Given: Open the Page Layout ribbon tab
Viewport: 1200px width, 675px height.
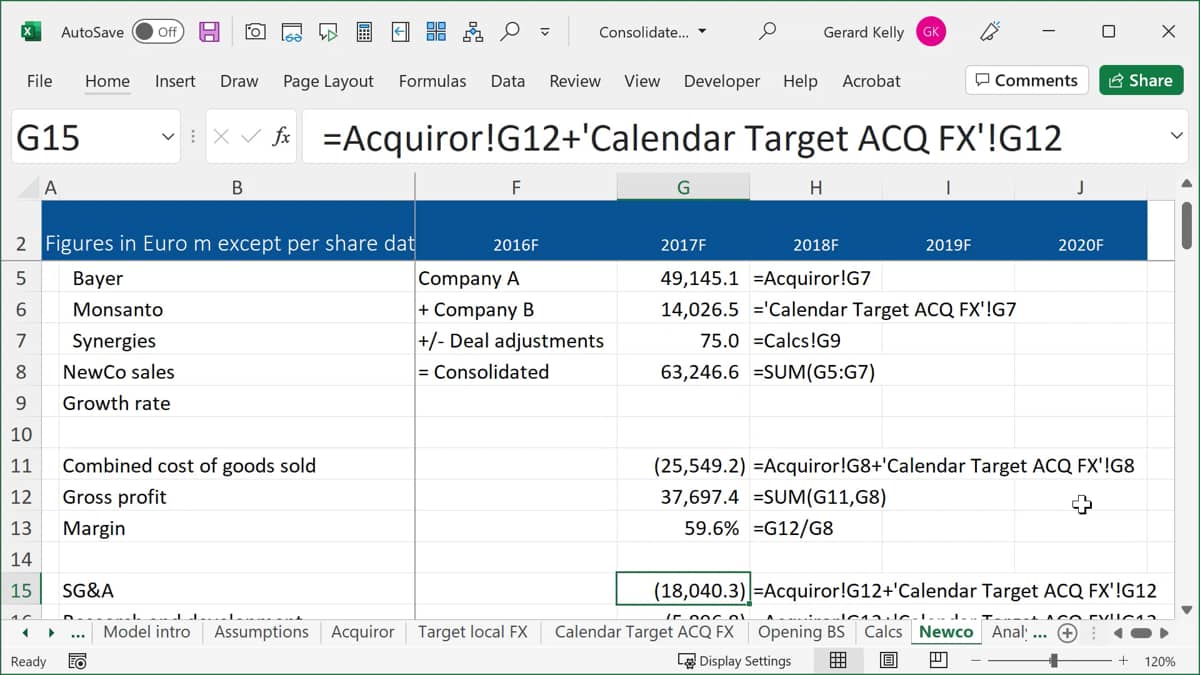Looking at the screenshot, I should [x=328, y=81].
